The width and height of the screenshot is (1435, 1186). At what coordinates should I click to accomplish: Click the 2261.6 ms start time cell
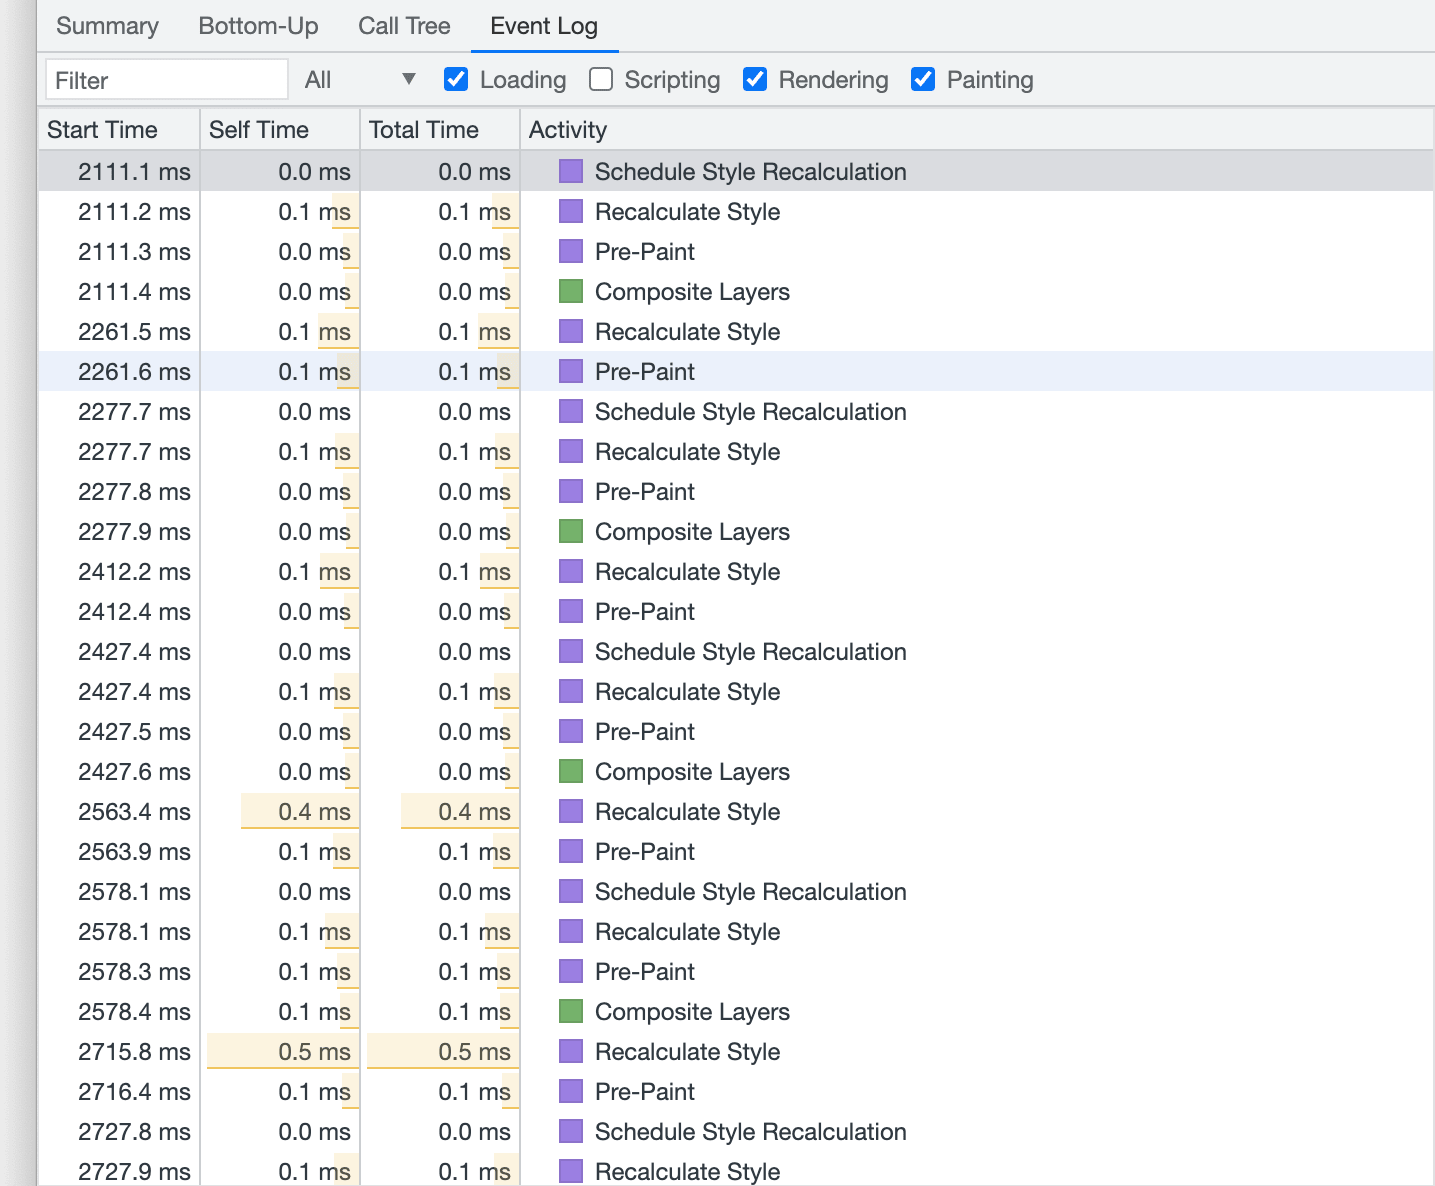coord(119,372)
